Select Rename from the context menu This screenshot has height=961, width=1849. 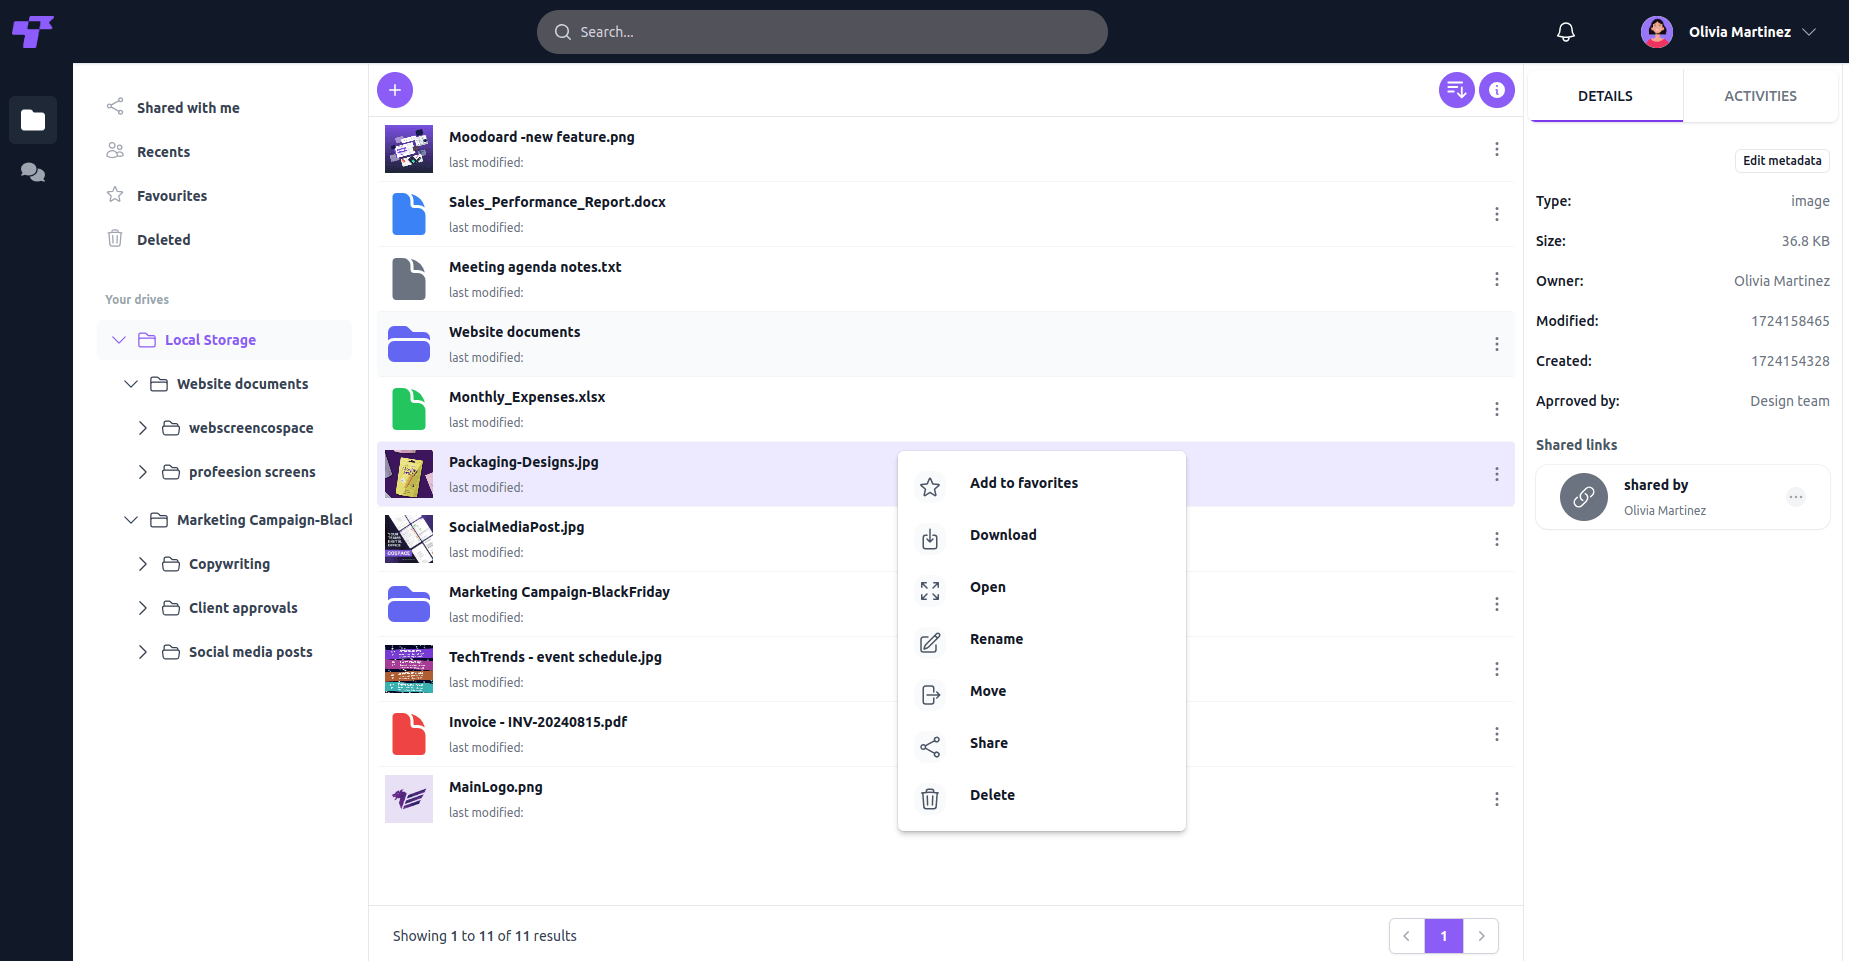[996, 639]
